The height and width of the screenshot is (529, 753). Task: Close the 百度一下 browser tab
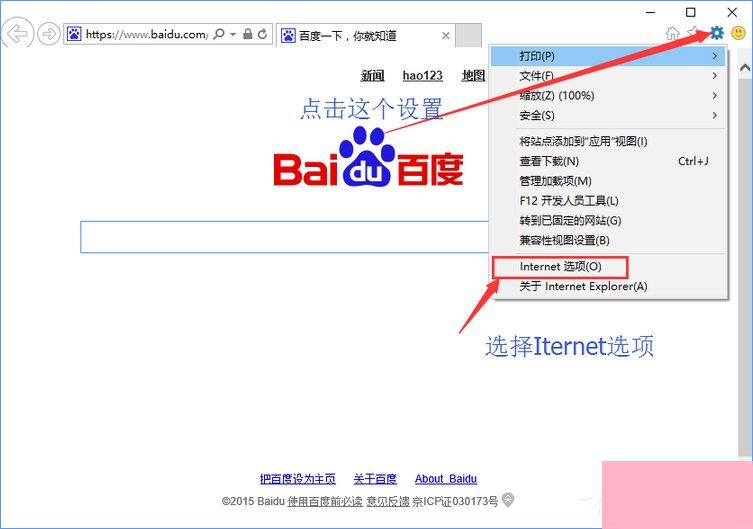(x=445, y=35)
